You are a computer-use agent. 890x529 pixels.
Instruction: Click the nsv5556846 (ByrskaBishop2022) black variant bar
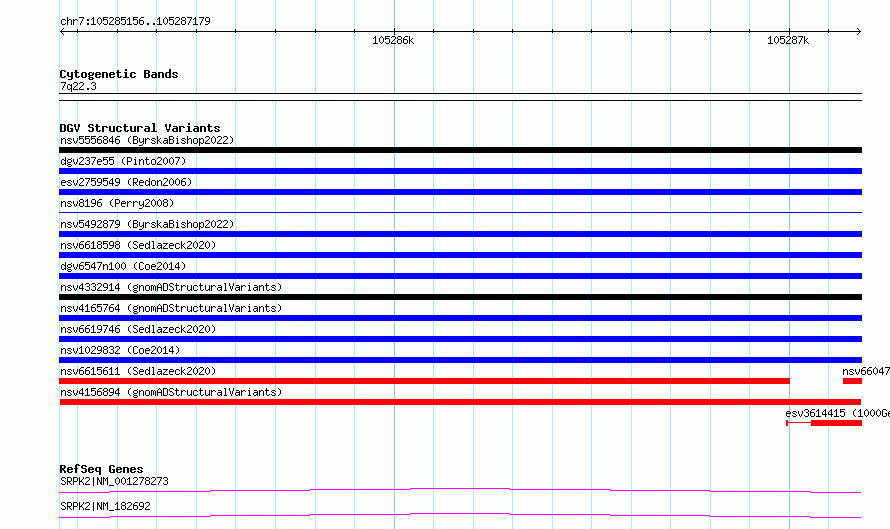pyautogui.click(x=460, y=150)
